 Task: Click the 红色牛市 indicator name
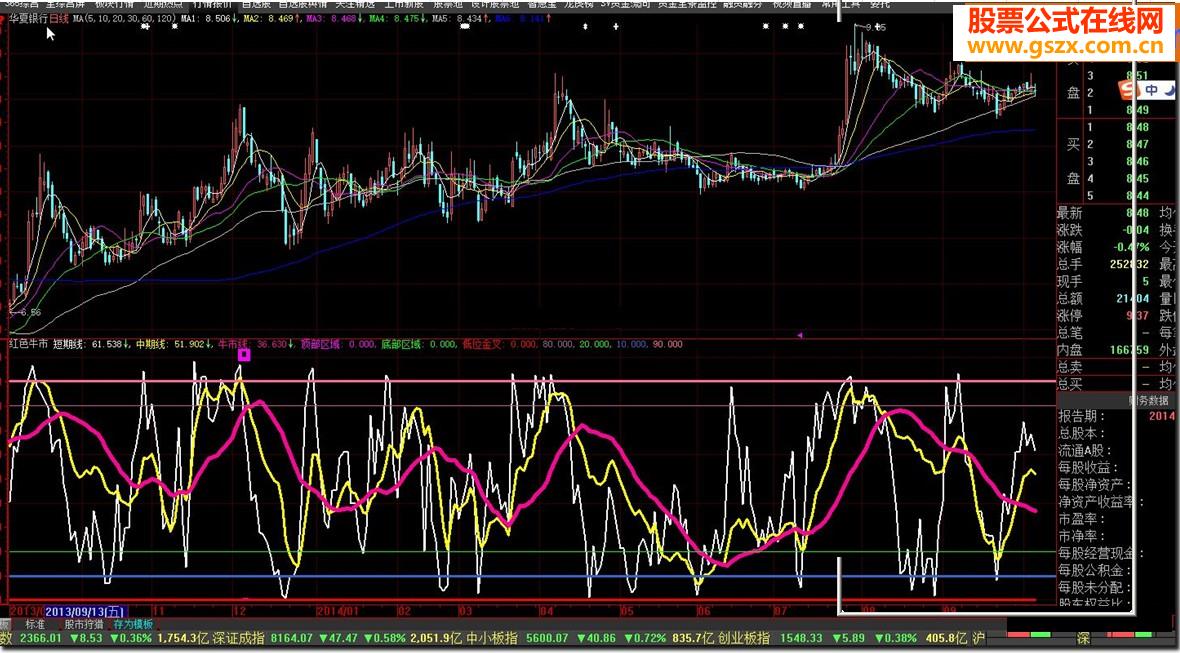[x=28, y=343]
